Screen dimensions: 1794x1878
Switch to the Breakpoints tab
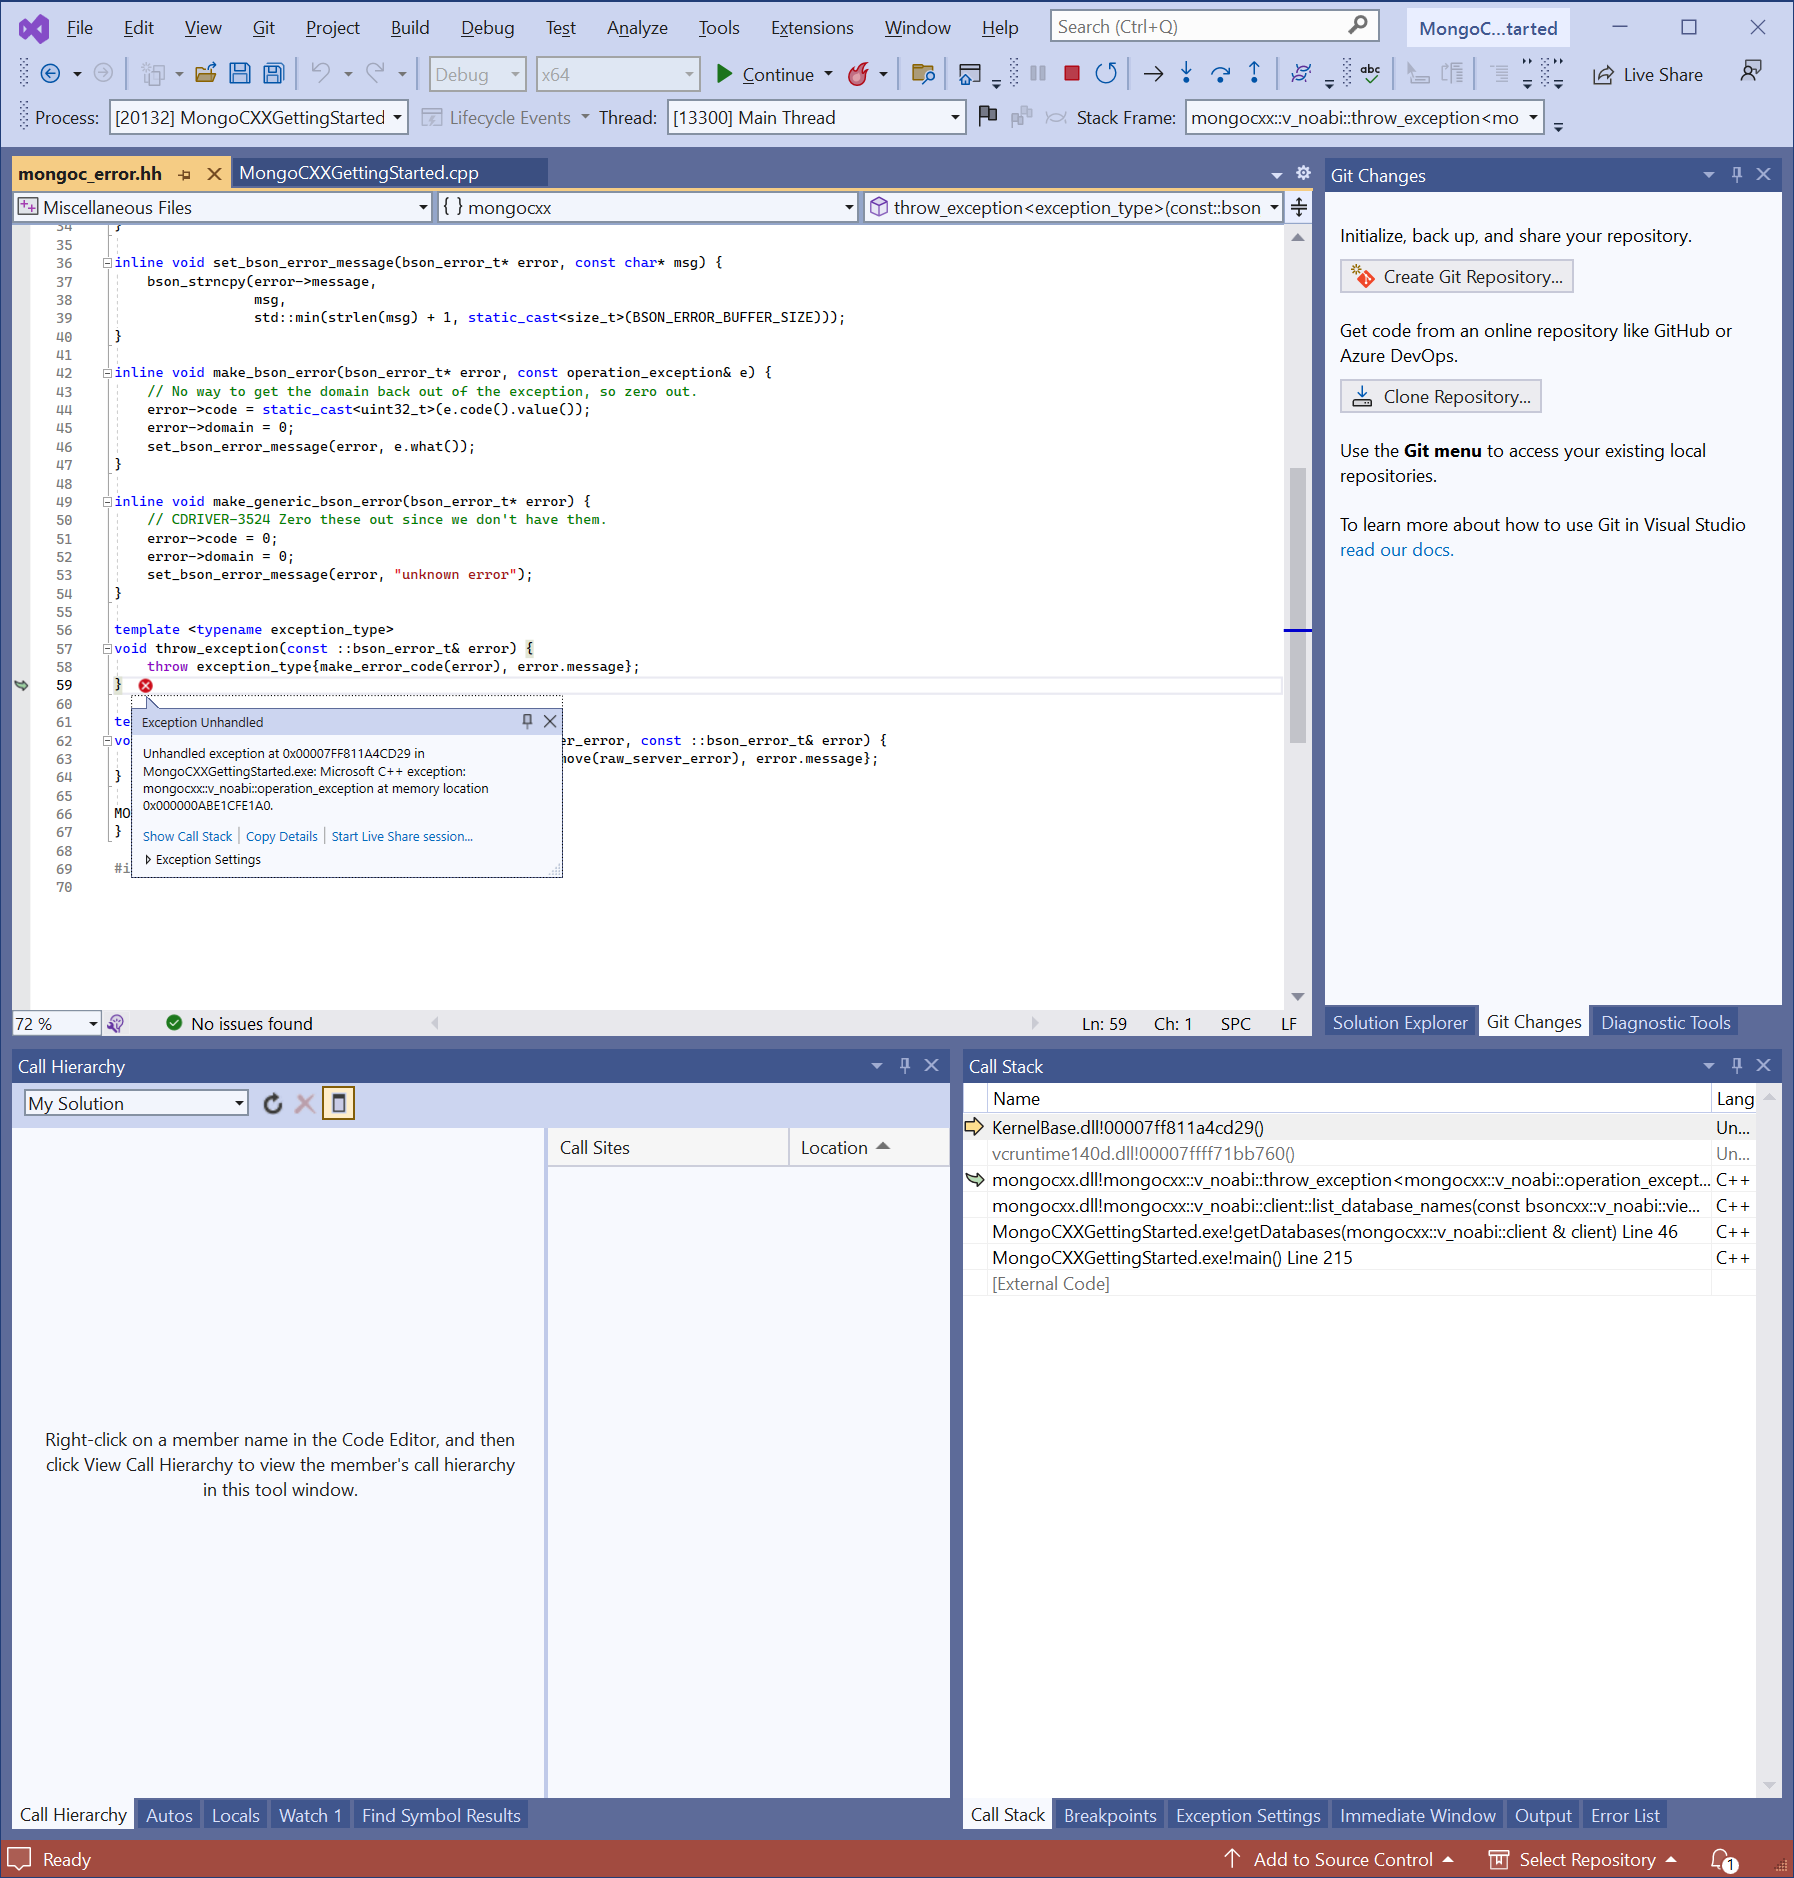(x=1109, y=1815)
